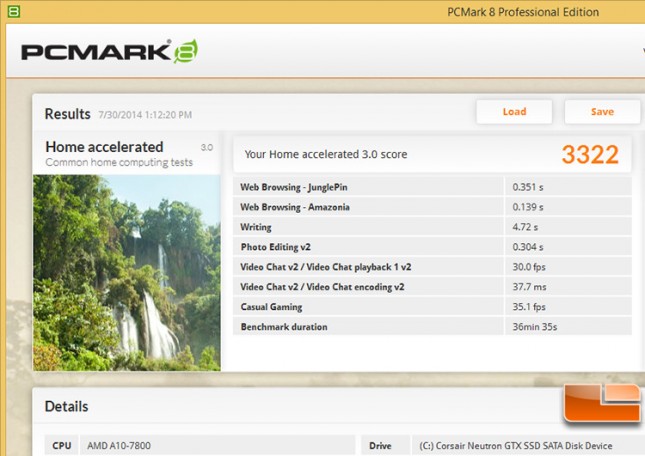Click the 30.0 fps value
Image resolution: width=645 pixels, height=456 pixels.
click(529, 267)
